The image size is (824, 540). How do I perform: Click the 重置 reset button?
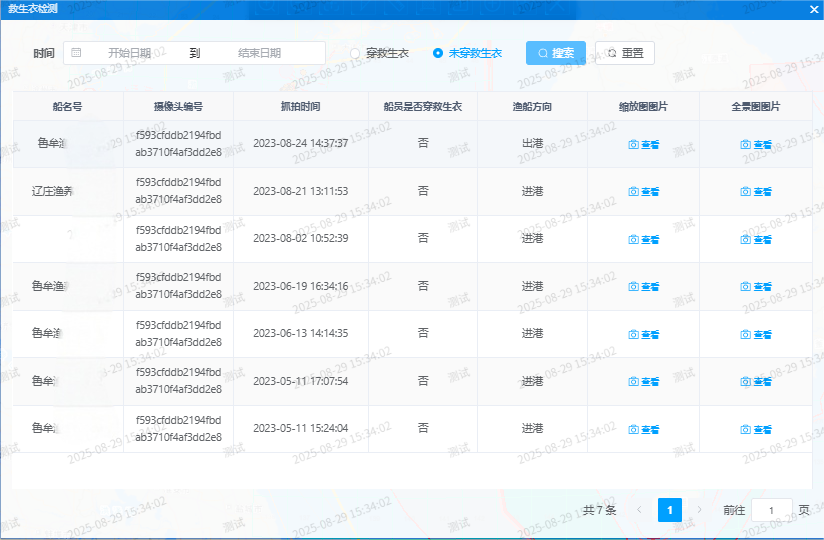[625, 53]
